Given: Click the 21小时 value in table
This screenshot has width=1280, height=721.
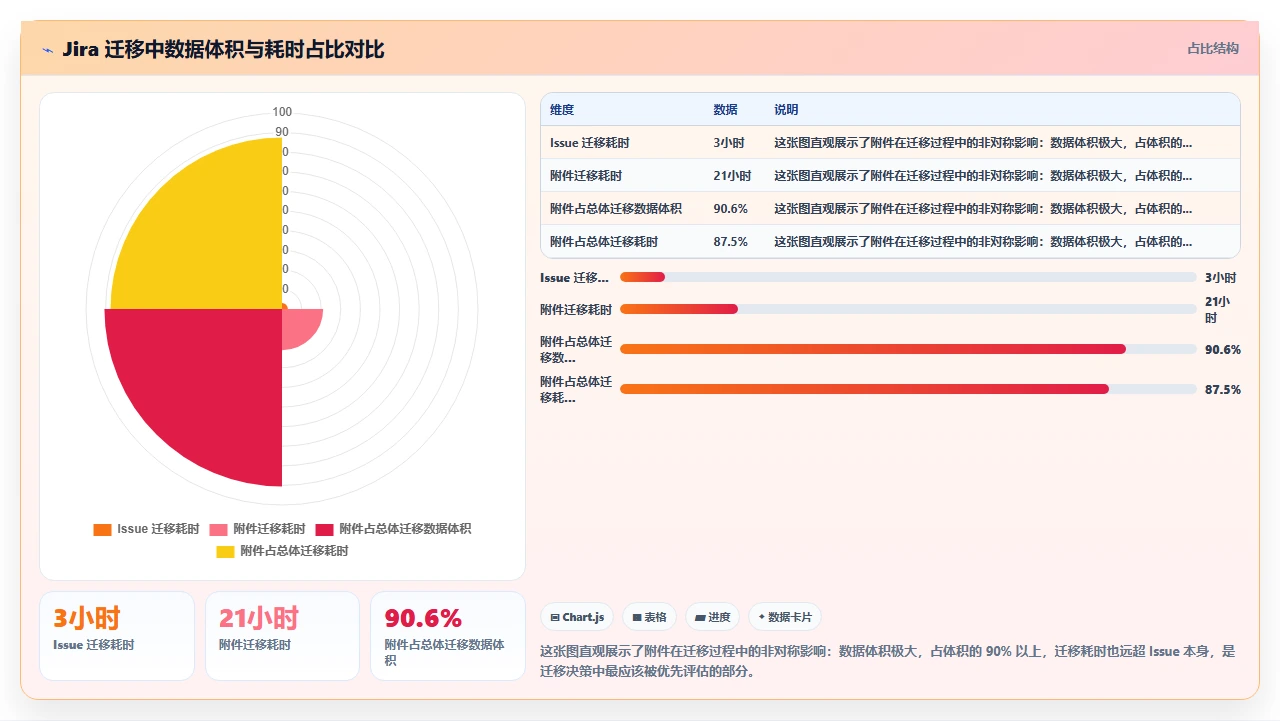Looking at the screenshot, I should [732, 176].
